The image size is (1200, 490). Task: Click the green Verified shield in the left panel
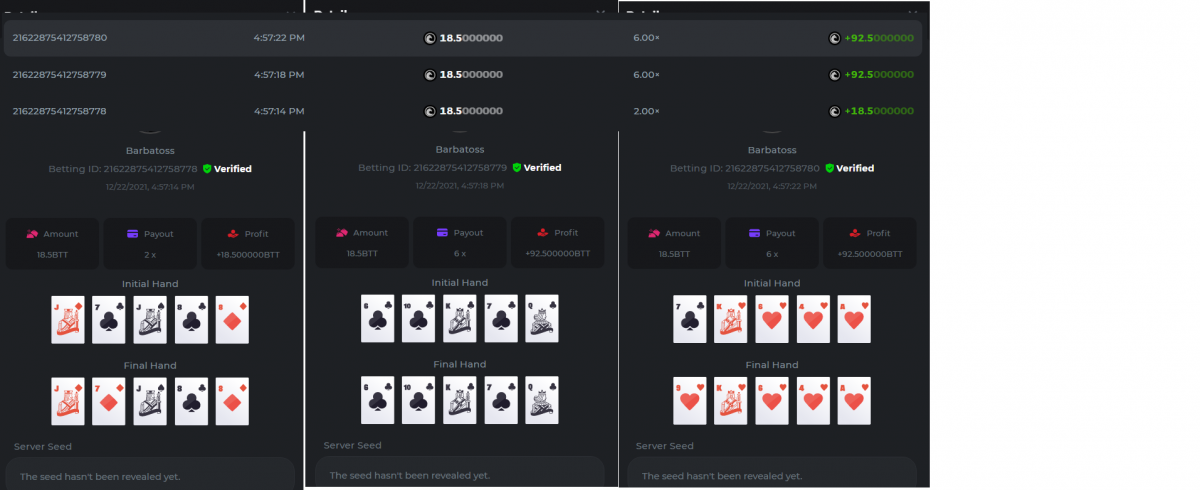207,169
